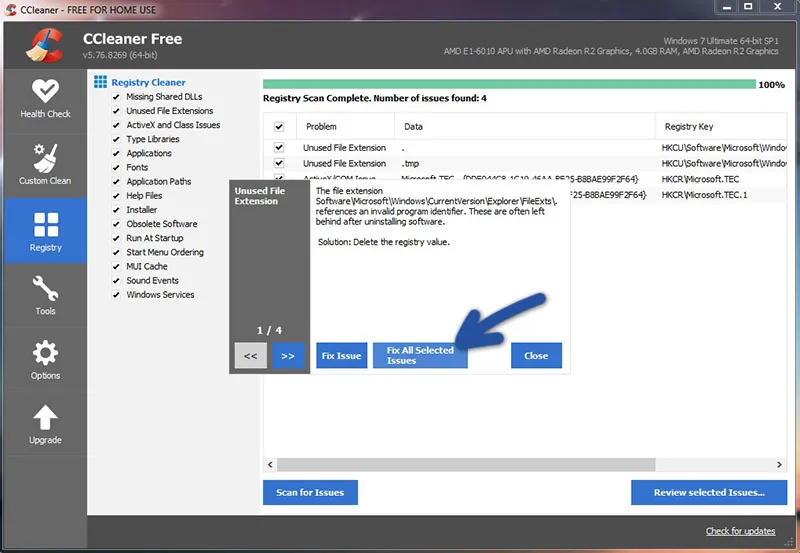Click the Registry Cleaner grid icon
The height and width of the screenshot is (553, 800).
[x=101, y=82]
